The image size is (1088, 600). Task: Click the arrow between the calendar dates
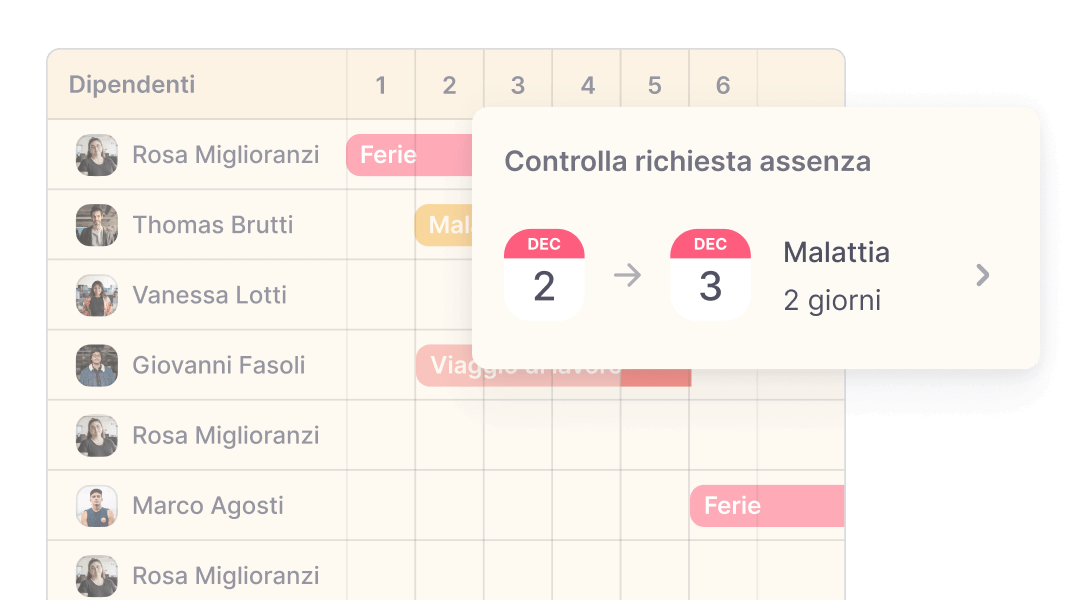[627, 275]
